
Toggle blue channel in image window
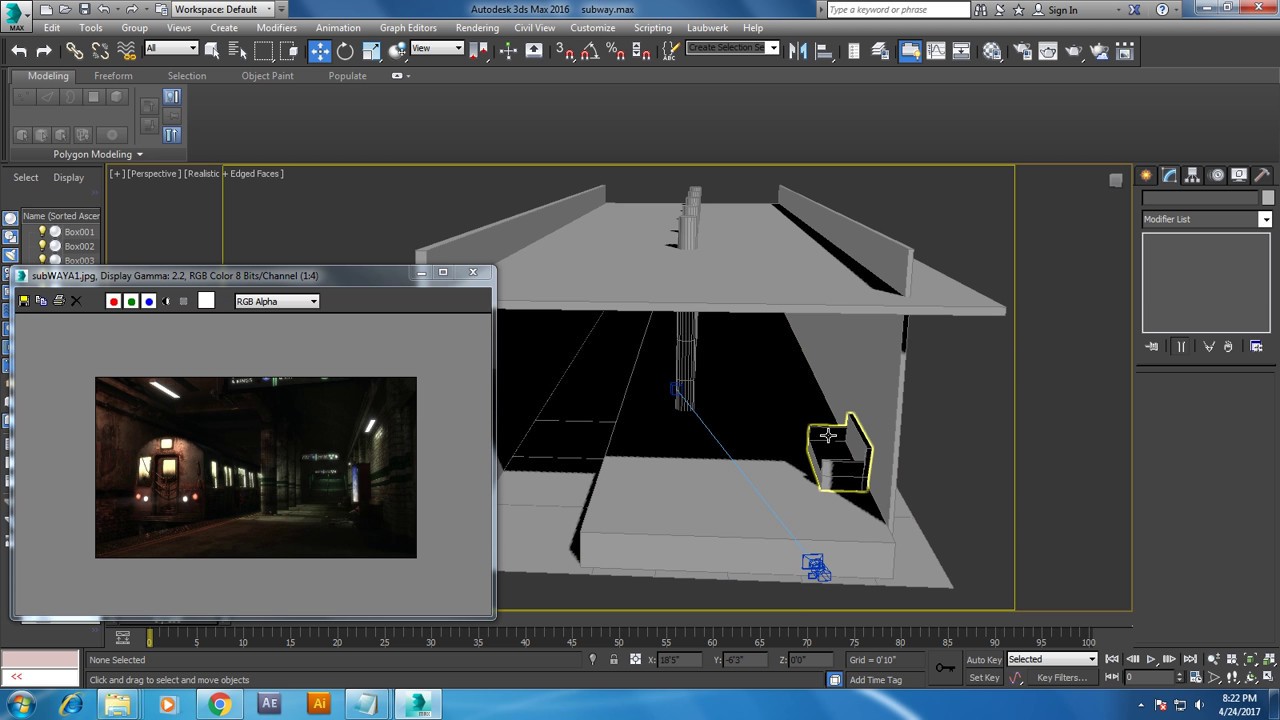pyautogui.click(x=149, y=301)
